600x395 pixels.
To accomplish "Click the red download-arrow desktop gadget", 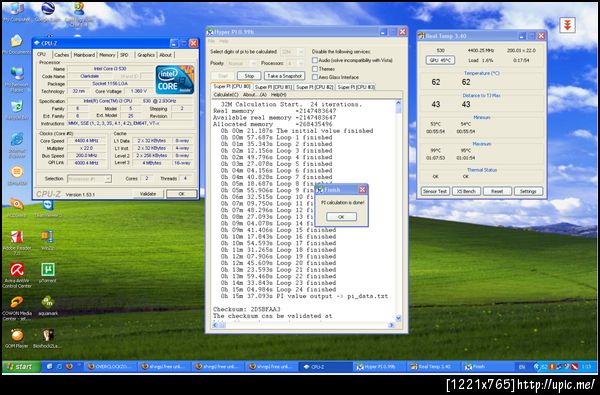I will point(567,25).
